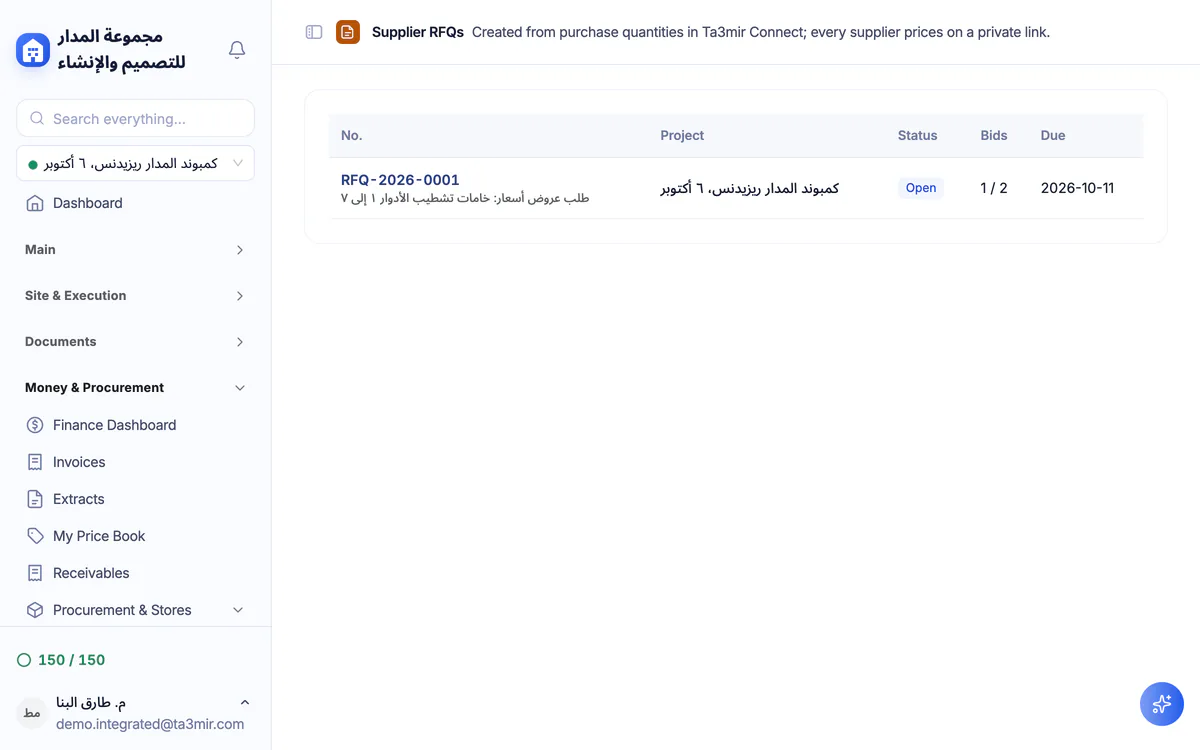Click the Supplier RFQs page title
This screenshot has height=750, width=1200.
coord(418,32)
